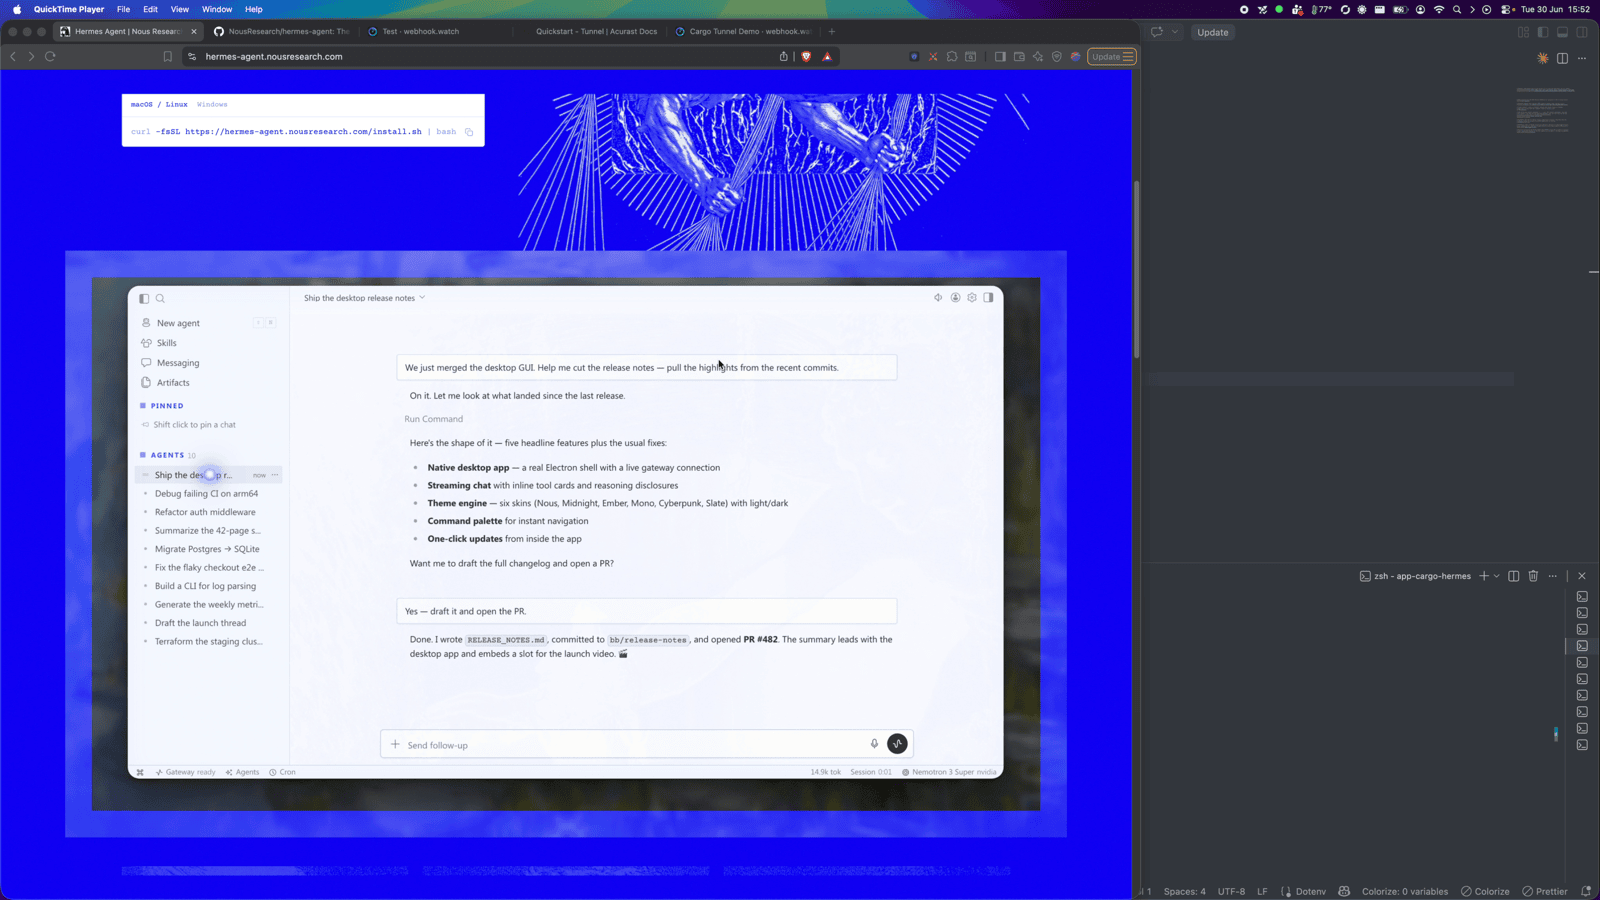Image resolution: width=1600 pixels, height=900 pixels.
Task: Switch to the Test - webhook.watch tab
Action: click(x=421, y=31)
